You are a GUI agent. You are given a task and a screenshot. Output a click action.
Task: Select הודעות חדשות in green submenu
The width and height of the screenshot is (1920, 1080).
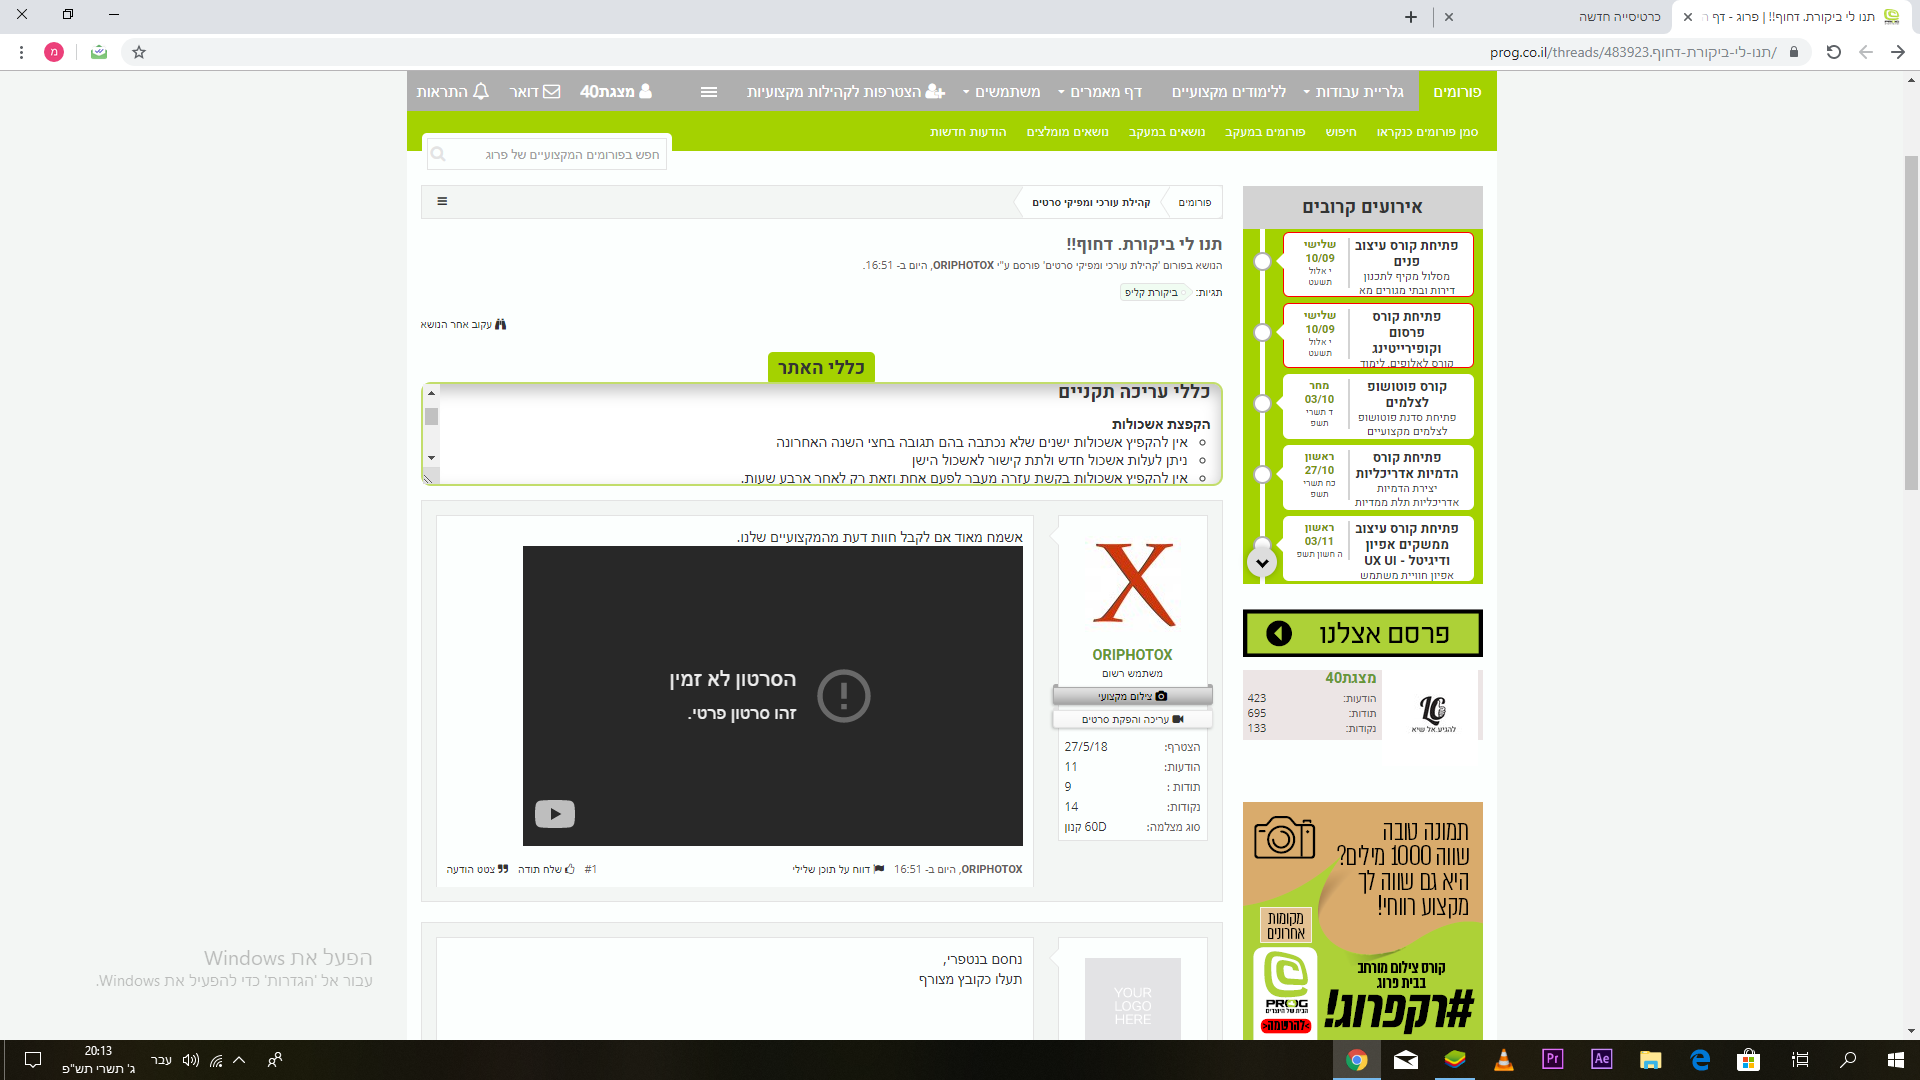point(967,132)
